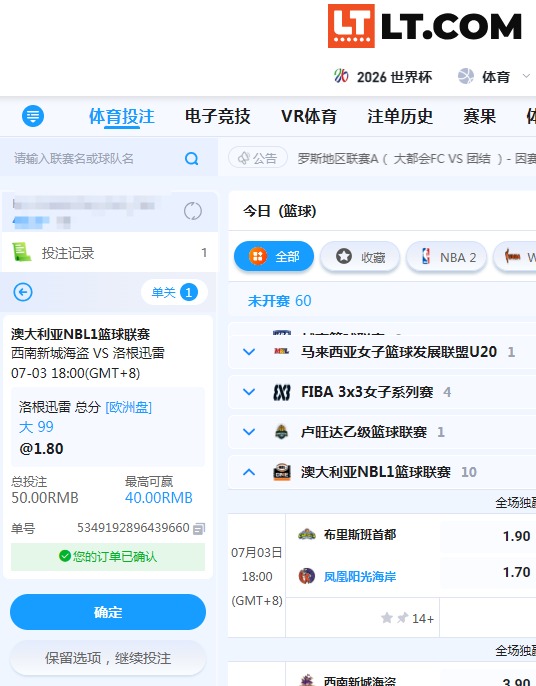Go back with the circled left-arrow icon
This screenshot has height=686, width=536.
pos(23,292)
